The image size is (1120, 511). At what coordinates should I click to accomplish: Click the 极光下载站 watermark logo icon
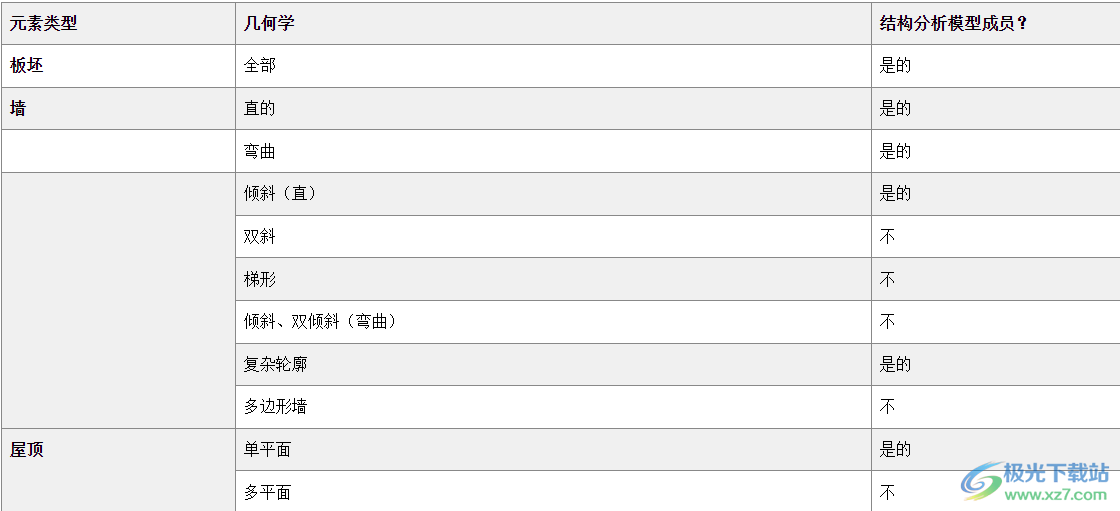(x=980, y=481)
